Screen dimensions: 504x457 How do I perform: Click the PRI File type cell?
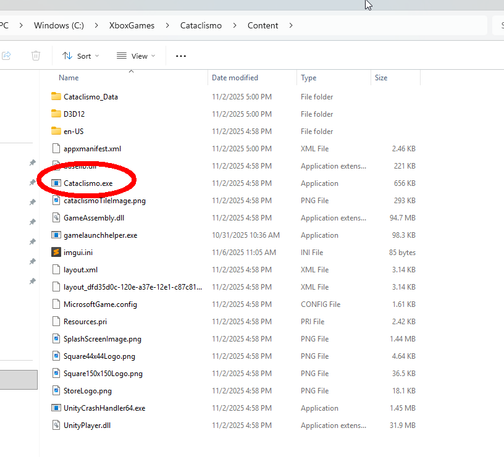(312, 322)
